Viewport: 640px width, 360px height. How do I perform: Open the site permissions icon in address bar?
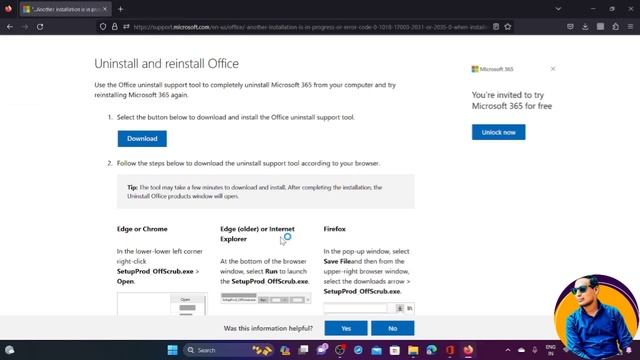point(126,27)
